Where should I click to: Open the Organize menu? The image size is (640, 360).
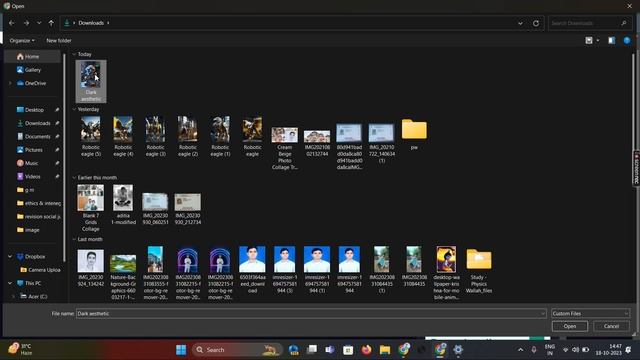click(22, 40)
